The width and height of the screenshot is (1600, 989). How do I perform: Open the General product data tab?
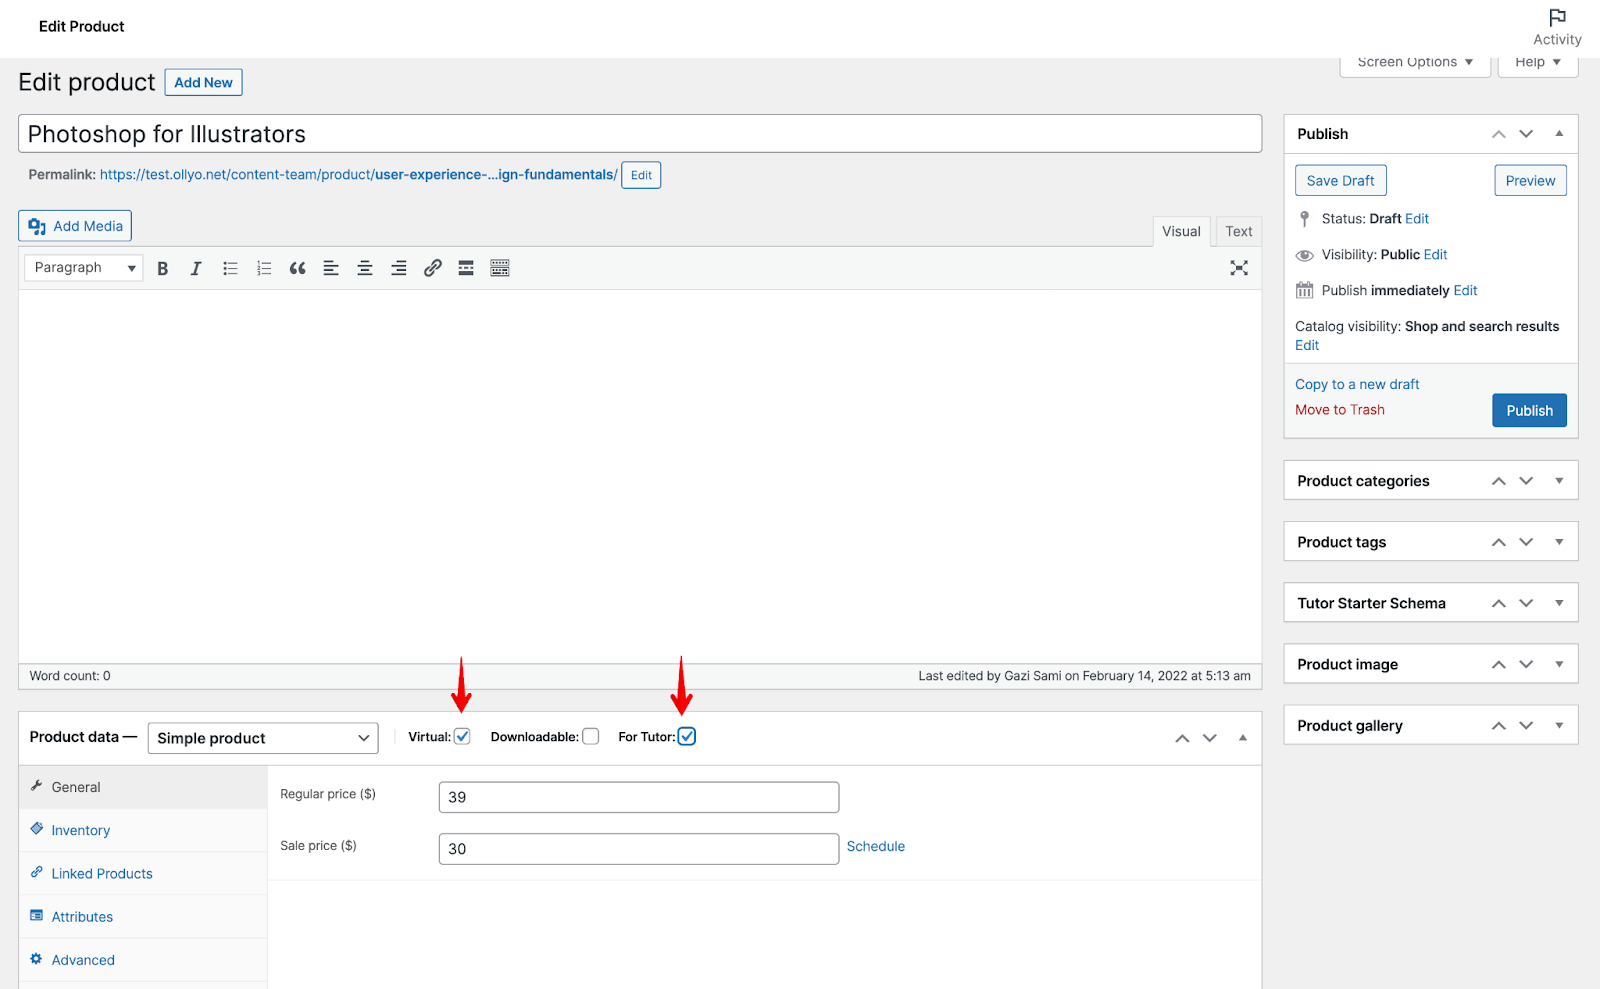pyautogui.click(x=143, y=787)
